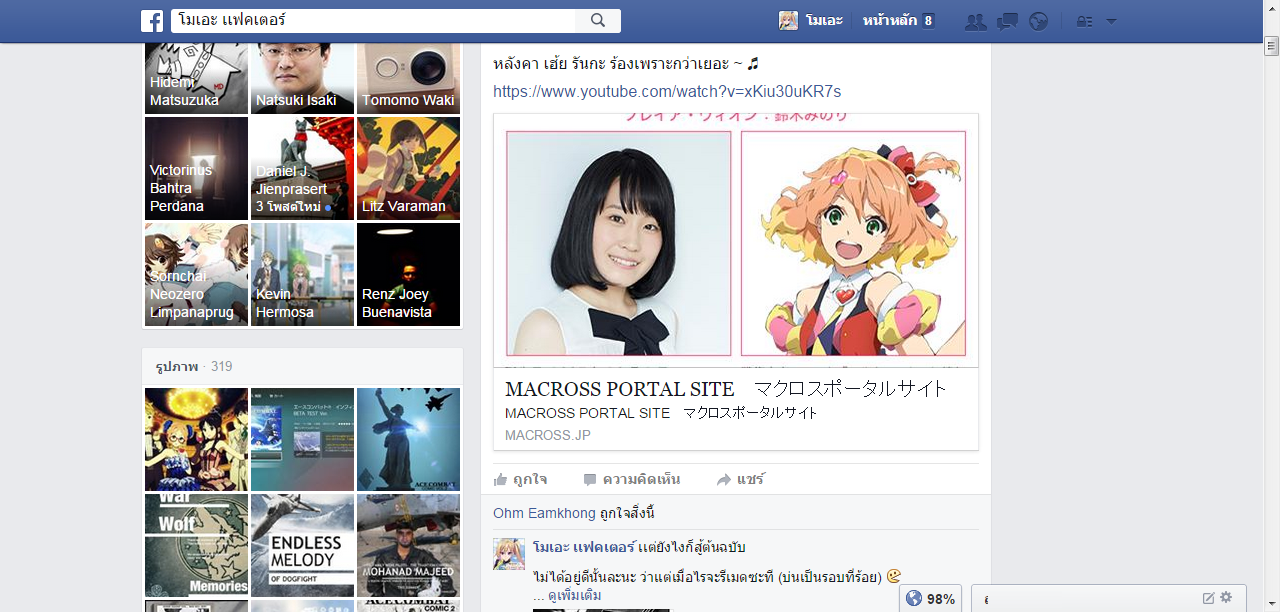This screenshot has width=1280, height=612.
Task: Open friend tile Daniel J. Jienprasert
Action: (x=302, y=168)
